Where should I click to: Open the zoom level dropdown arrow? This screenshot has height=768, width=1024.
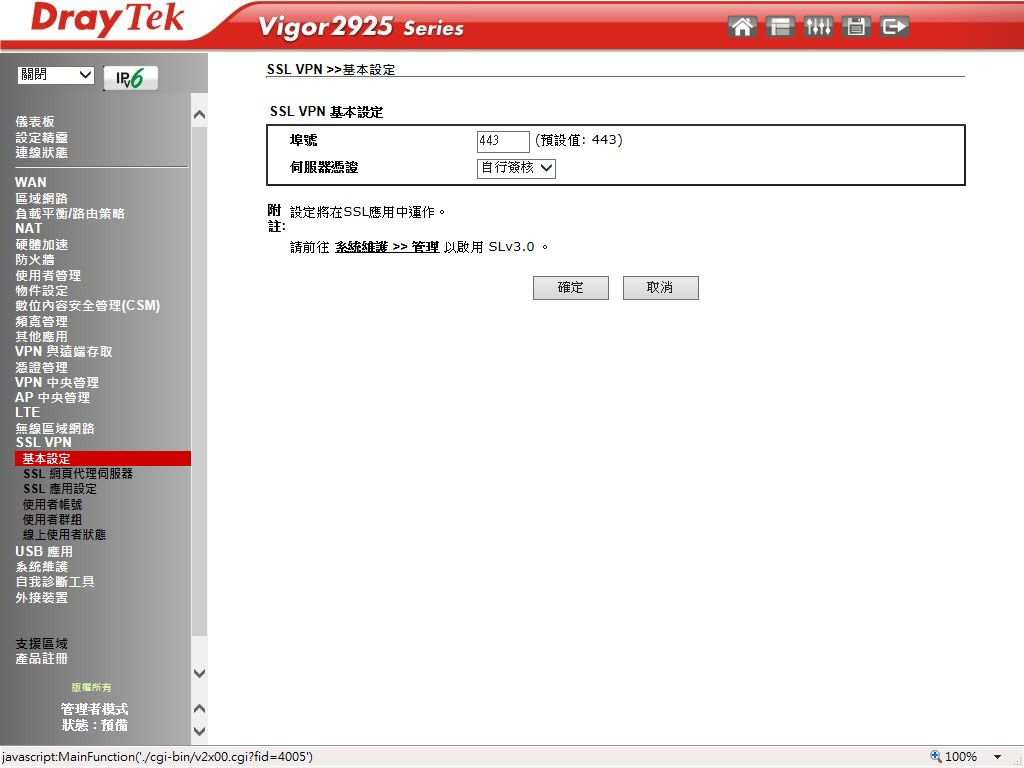click(x=997, y=757)
